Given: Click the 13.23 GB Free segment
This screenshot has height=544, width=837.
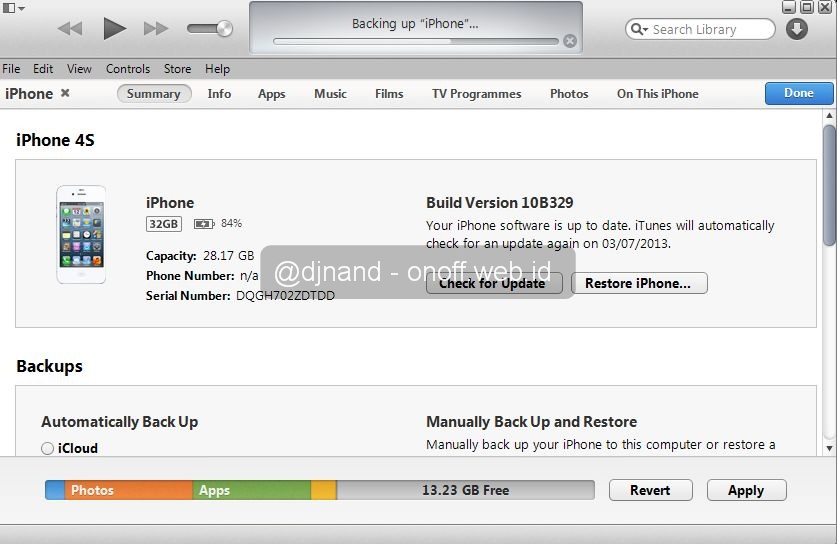Looking at the screenshot, I should click(465, 490).
